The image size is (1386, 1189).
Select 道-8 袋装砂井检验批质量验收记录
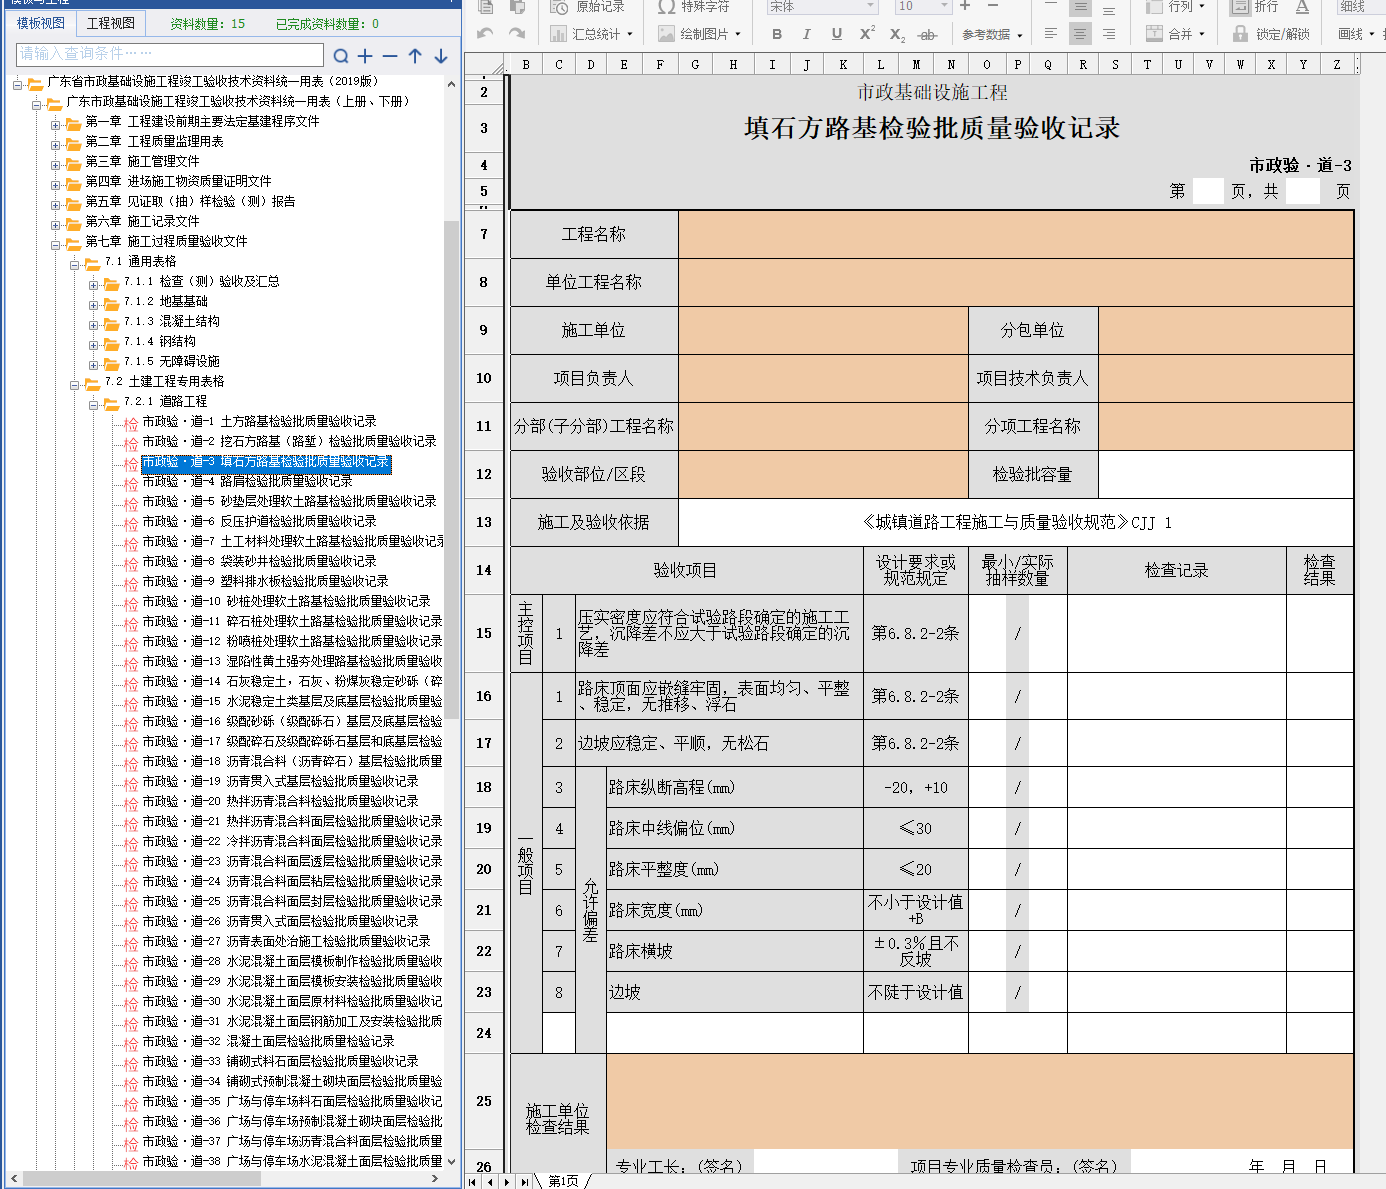pyautogui.click(x=259, y=561)
